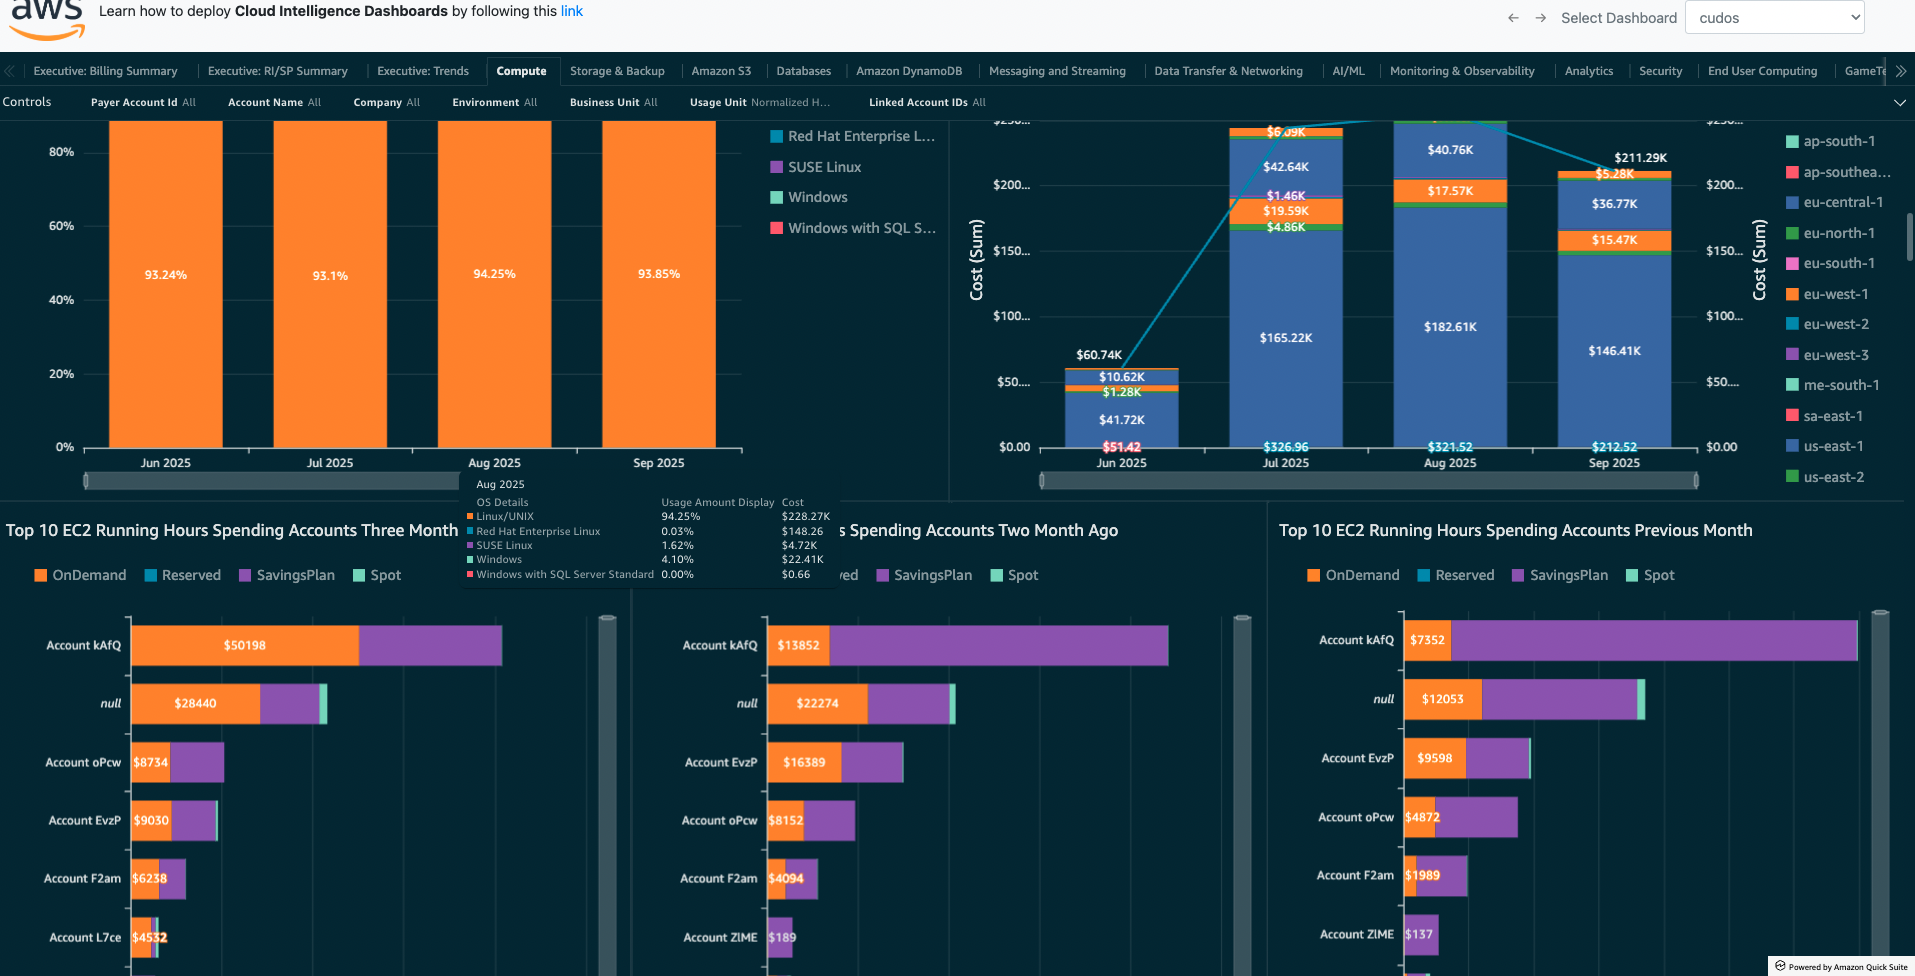This screenshot has height=976, width=1915.
Task: Follow the Cloud Intelligence Dashboards link
Action: [x=571, y=11]
